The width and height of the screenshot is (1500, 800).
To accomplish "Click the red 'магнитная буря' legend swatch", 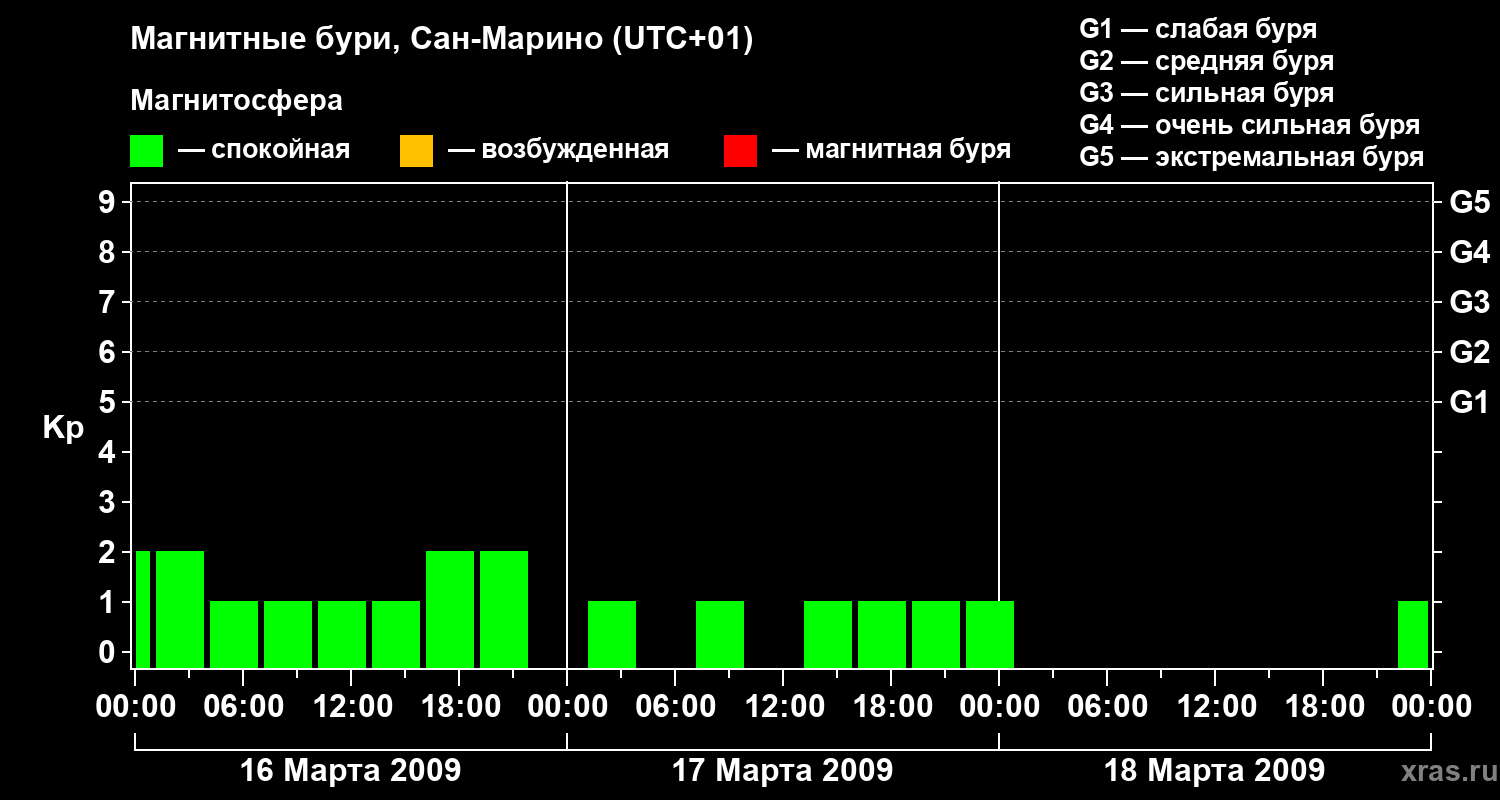I will tap(740, 150).
